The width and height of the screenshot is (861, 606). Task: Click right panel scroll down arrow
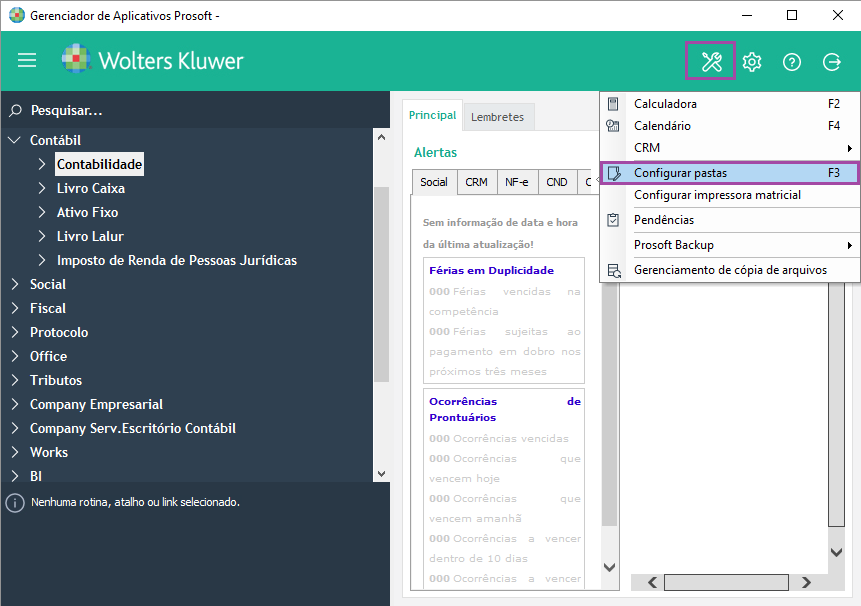click(x=836, y=552)
